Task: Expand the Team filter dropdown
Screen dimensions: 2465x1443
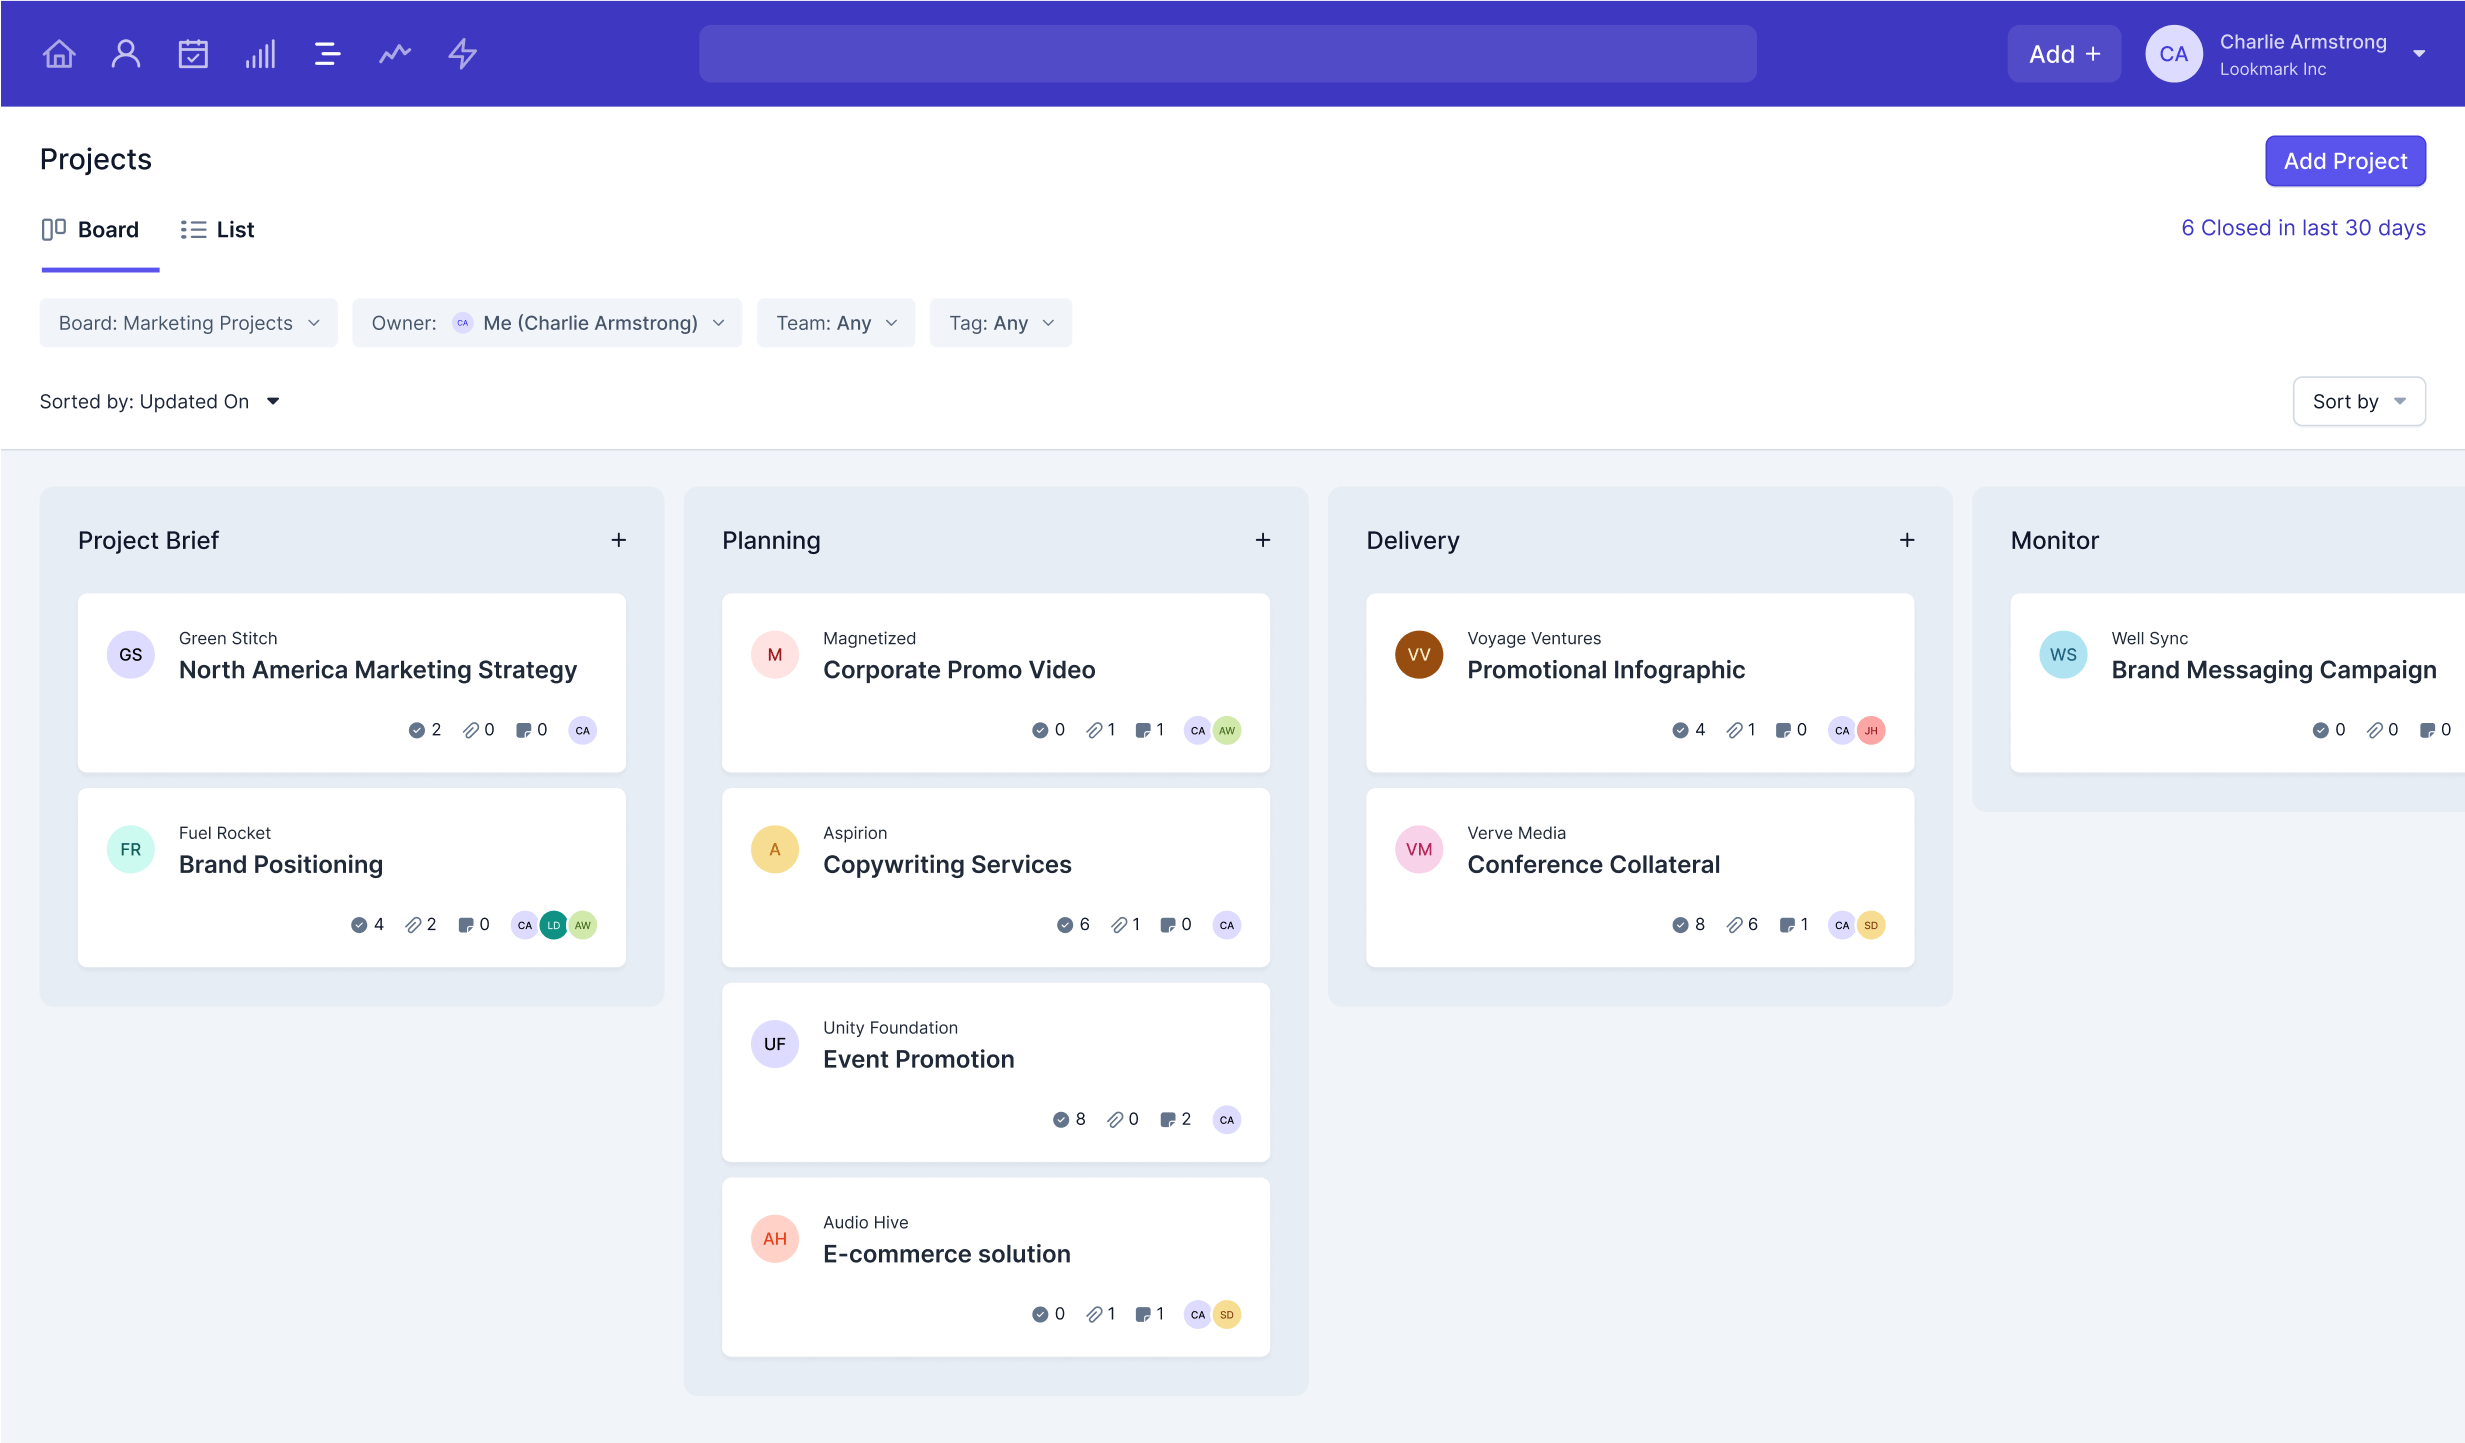Action: pos(835,323)
